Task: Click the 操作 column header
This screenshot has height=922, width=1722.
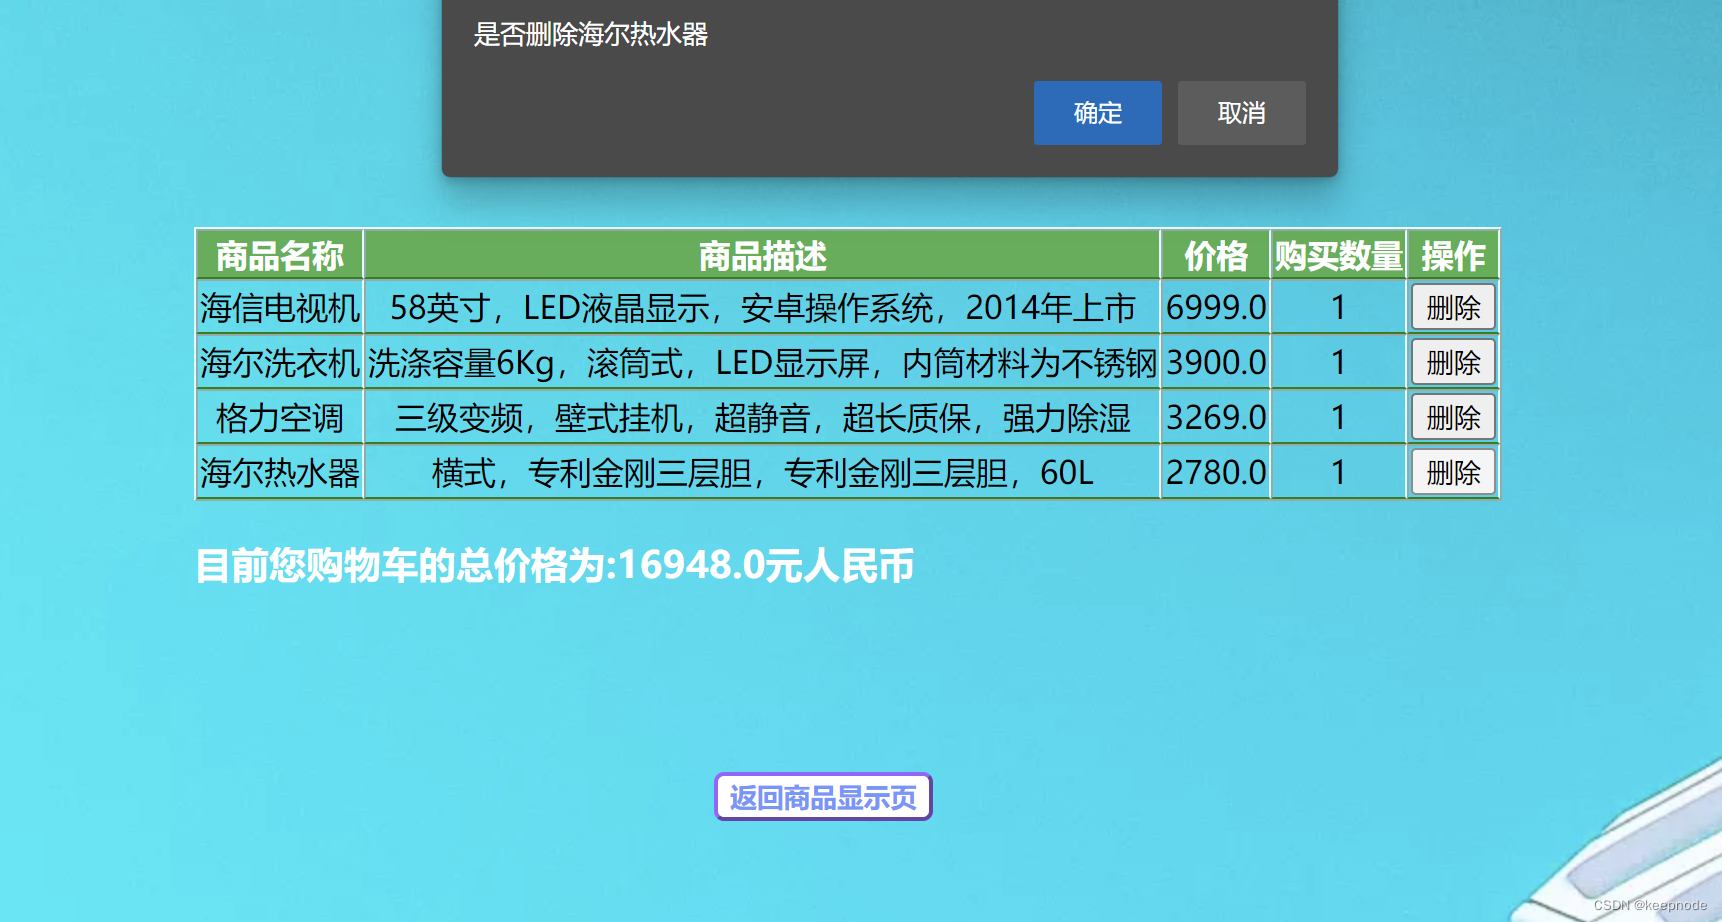Action: tap(1453, 256)
